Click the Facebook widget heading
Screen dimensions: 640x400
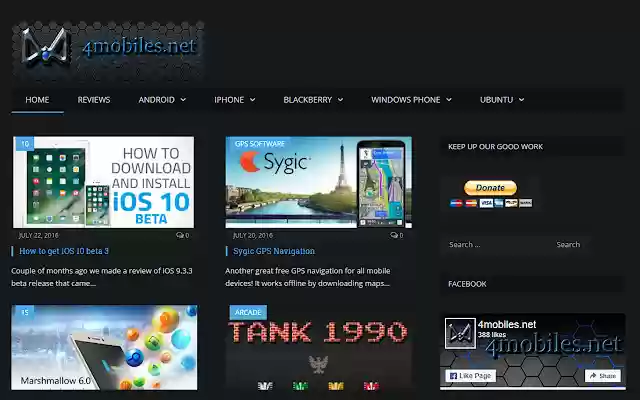467,284
